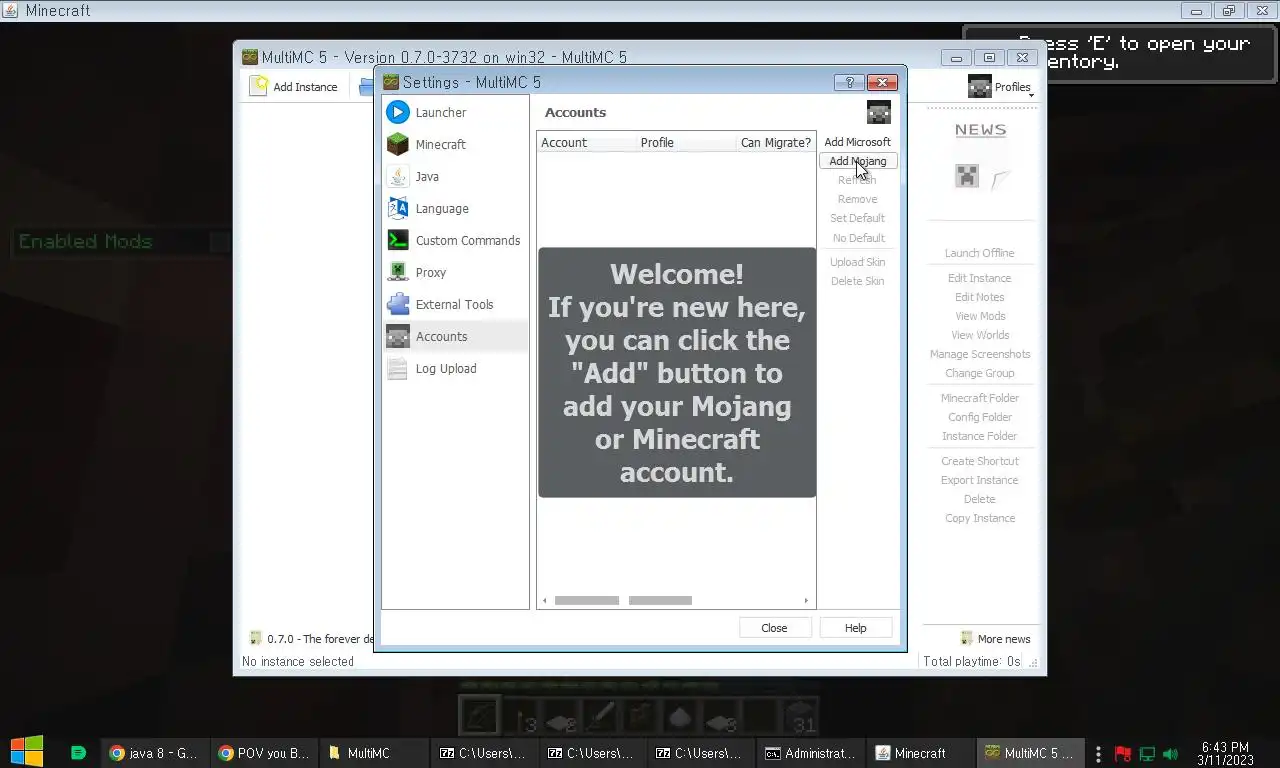Click the 0.7.0 news headline in status bar
Viewport: 1280px width, 768px height.
pyautogui.click(x=311, y=639)
